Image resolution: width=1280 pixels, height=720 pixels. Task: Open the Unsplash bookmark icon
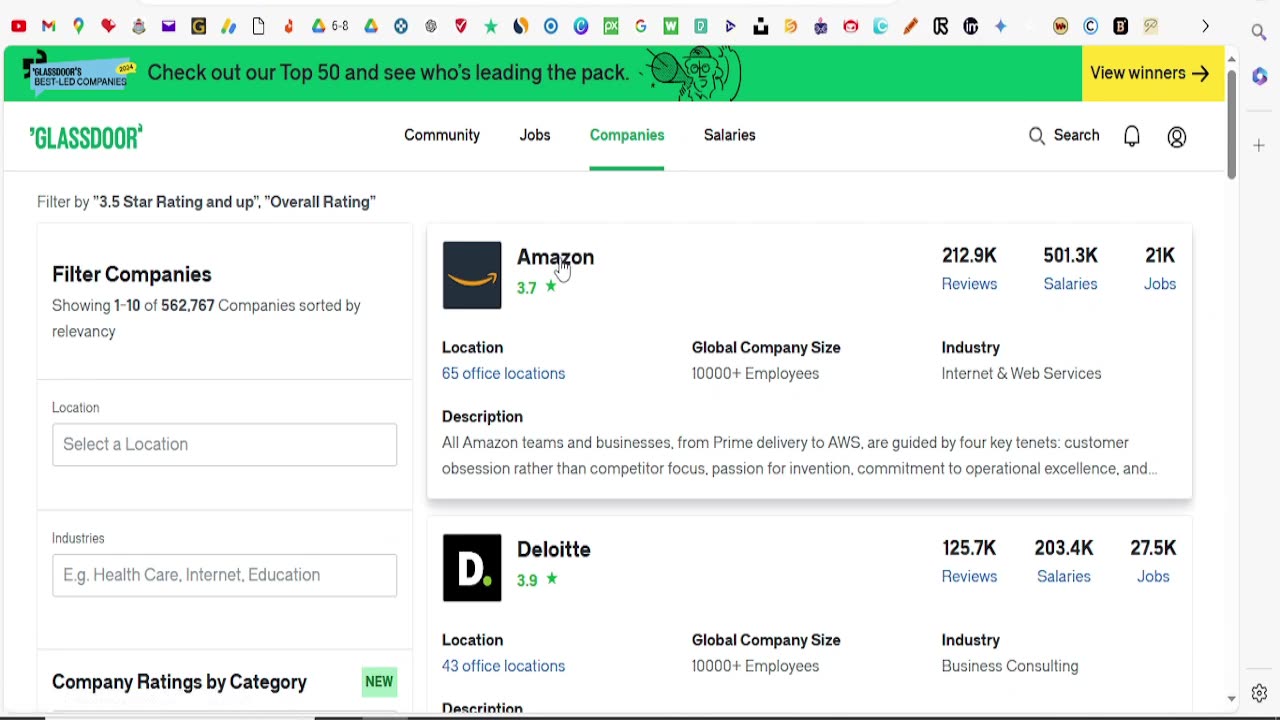761,27
